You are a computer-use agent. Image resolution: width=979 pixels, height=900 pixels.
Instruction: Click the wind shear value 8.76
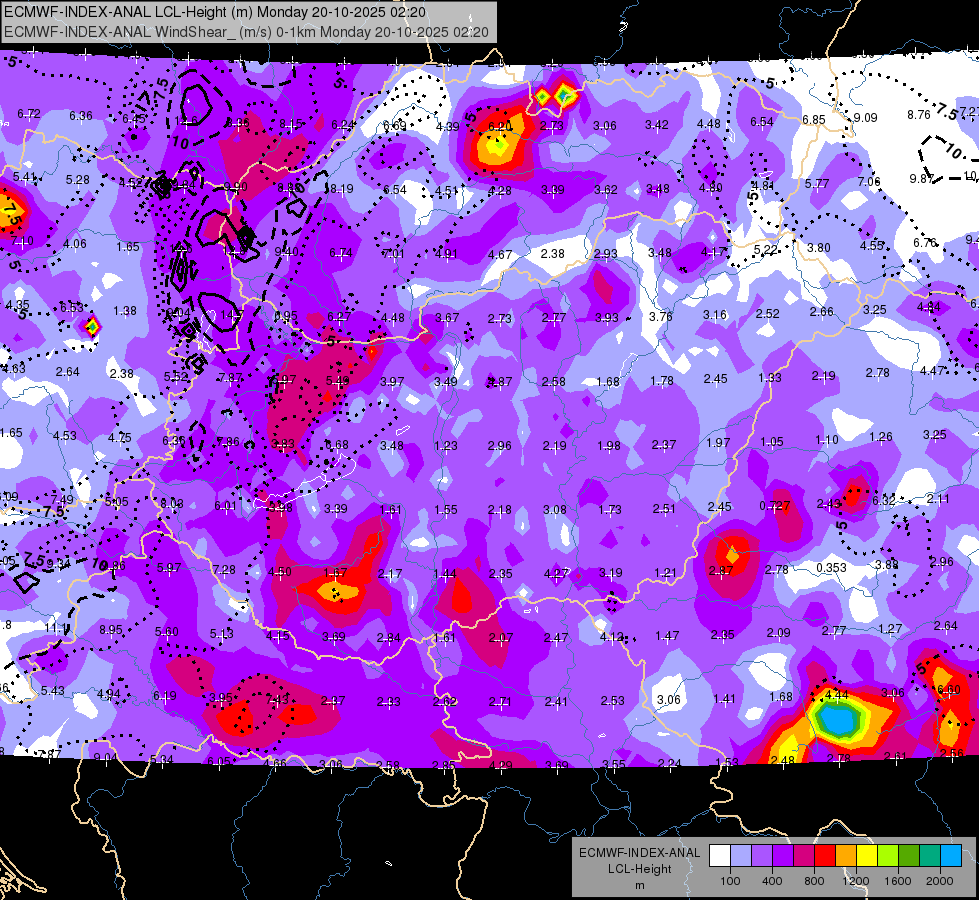pyautogui.click(x=919, y=114)
